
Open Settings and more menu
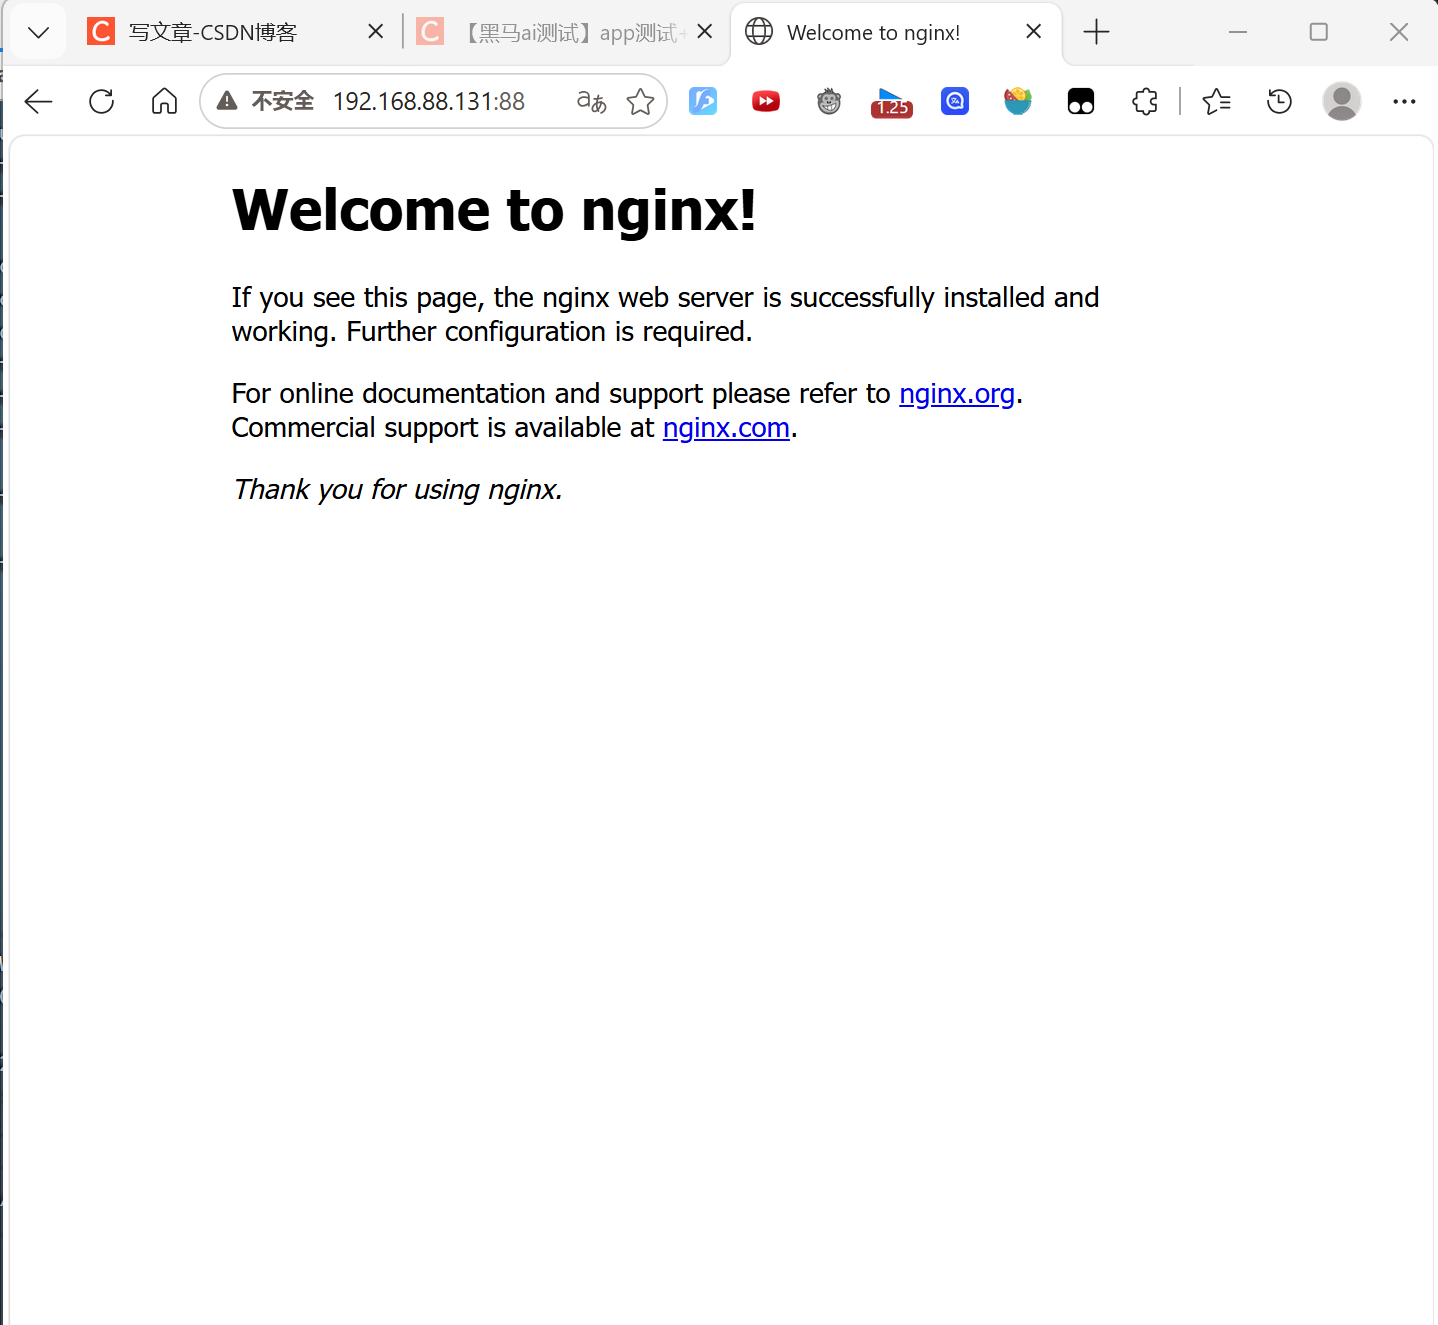pos(1405,101)
